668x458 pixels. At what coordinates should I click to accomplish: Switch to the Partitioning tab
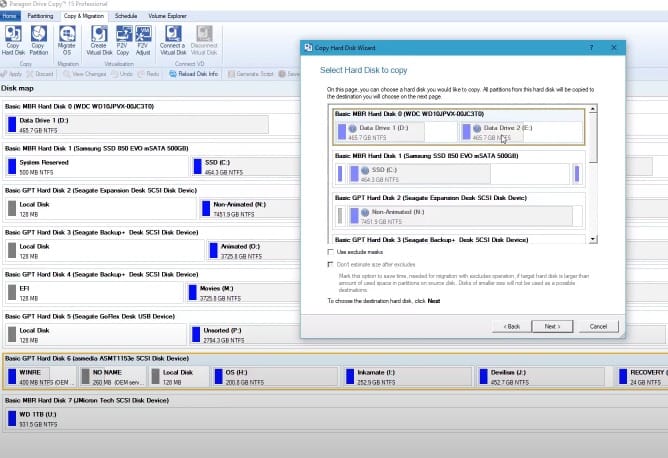pos(40,17)
